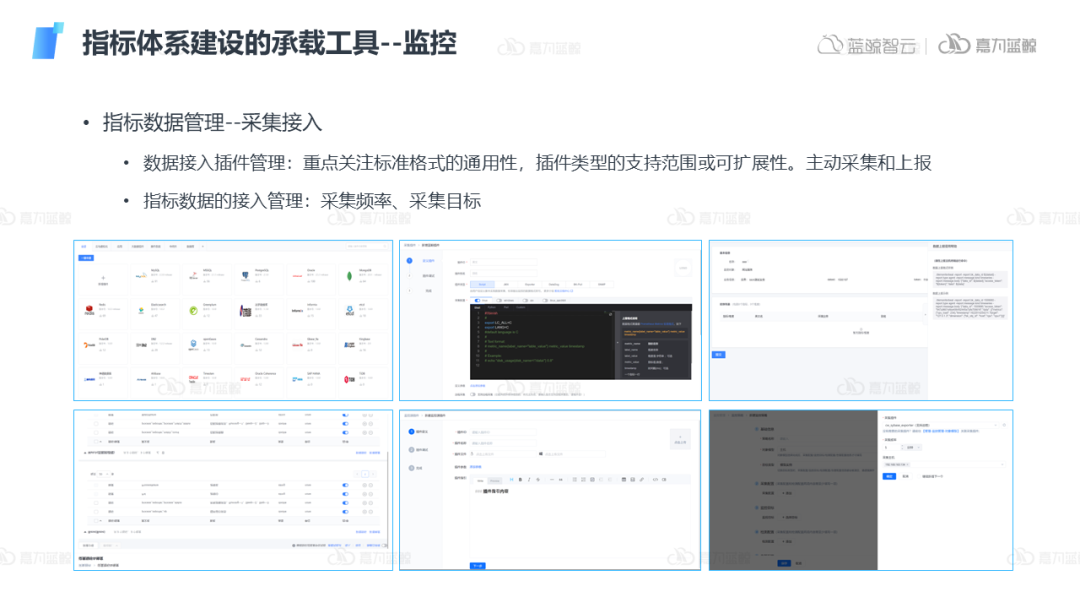Switch code editor to Perl tab
Screen dimensions: 1080x608
(506, 307)
